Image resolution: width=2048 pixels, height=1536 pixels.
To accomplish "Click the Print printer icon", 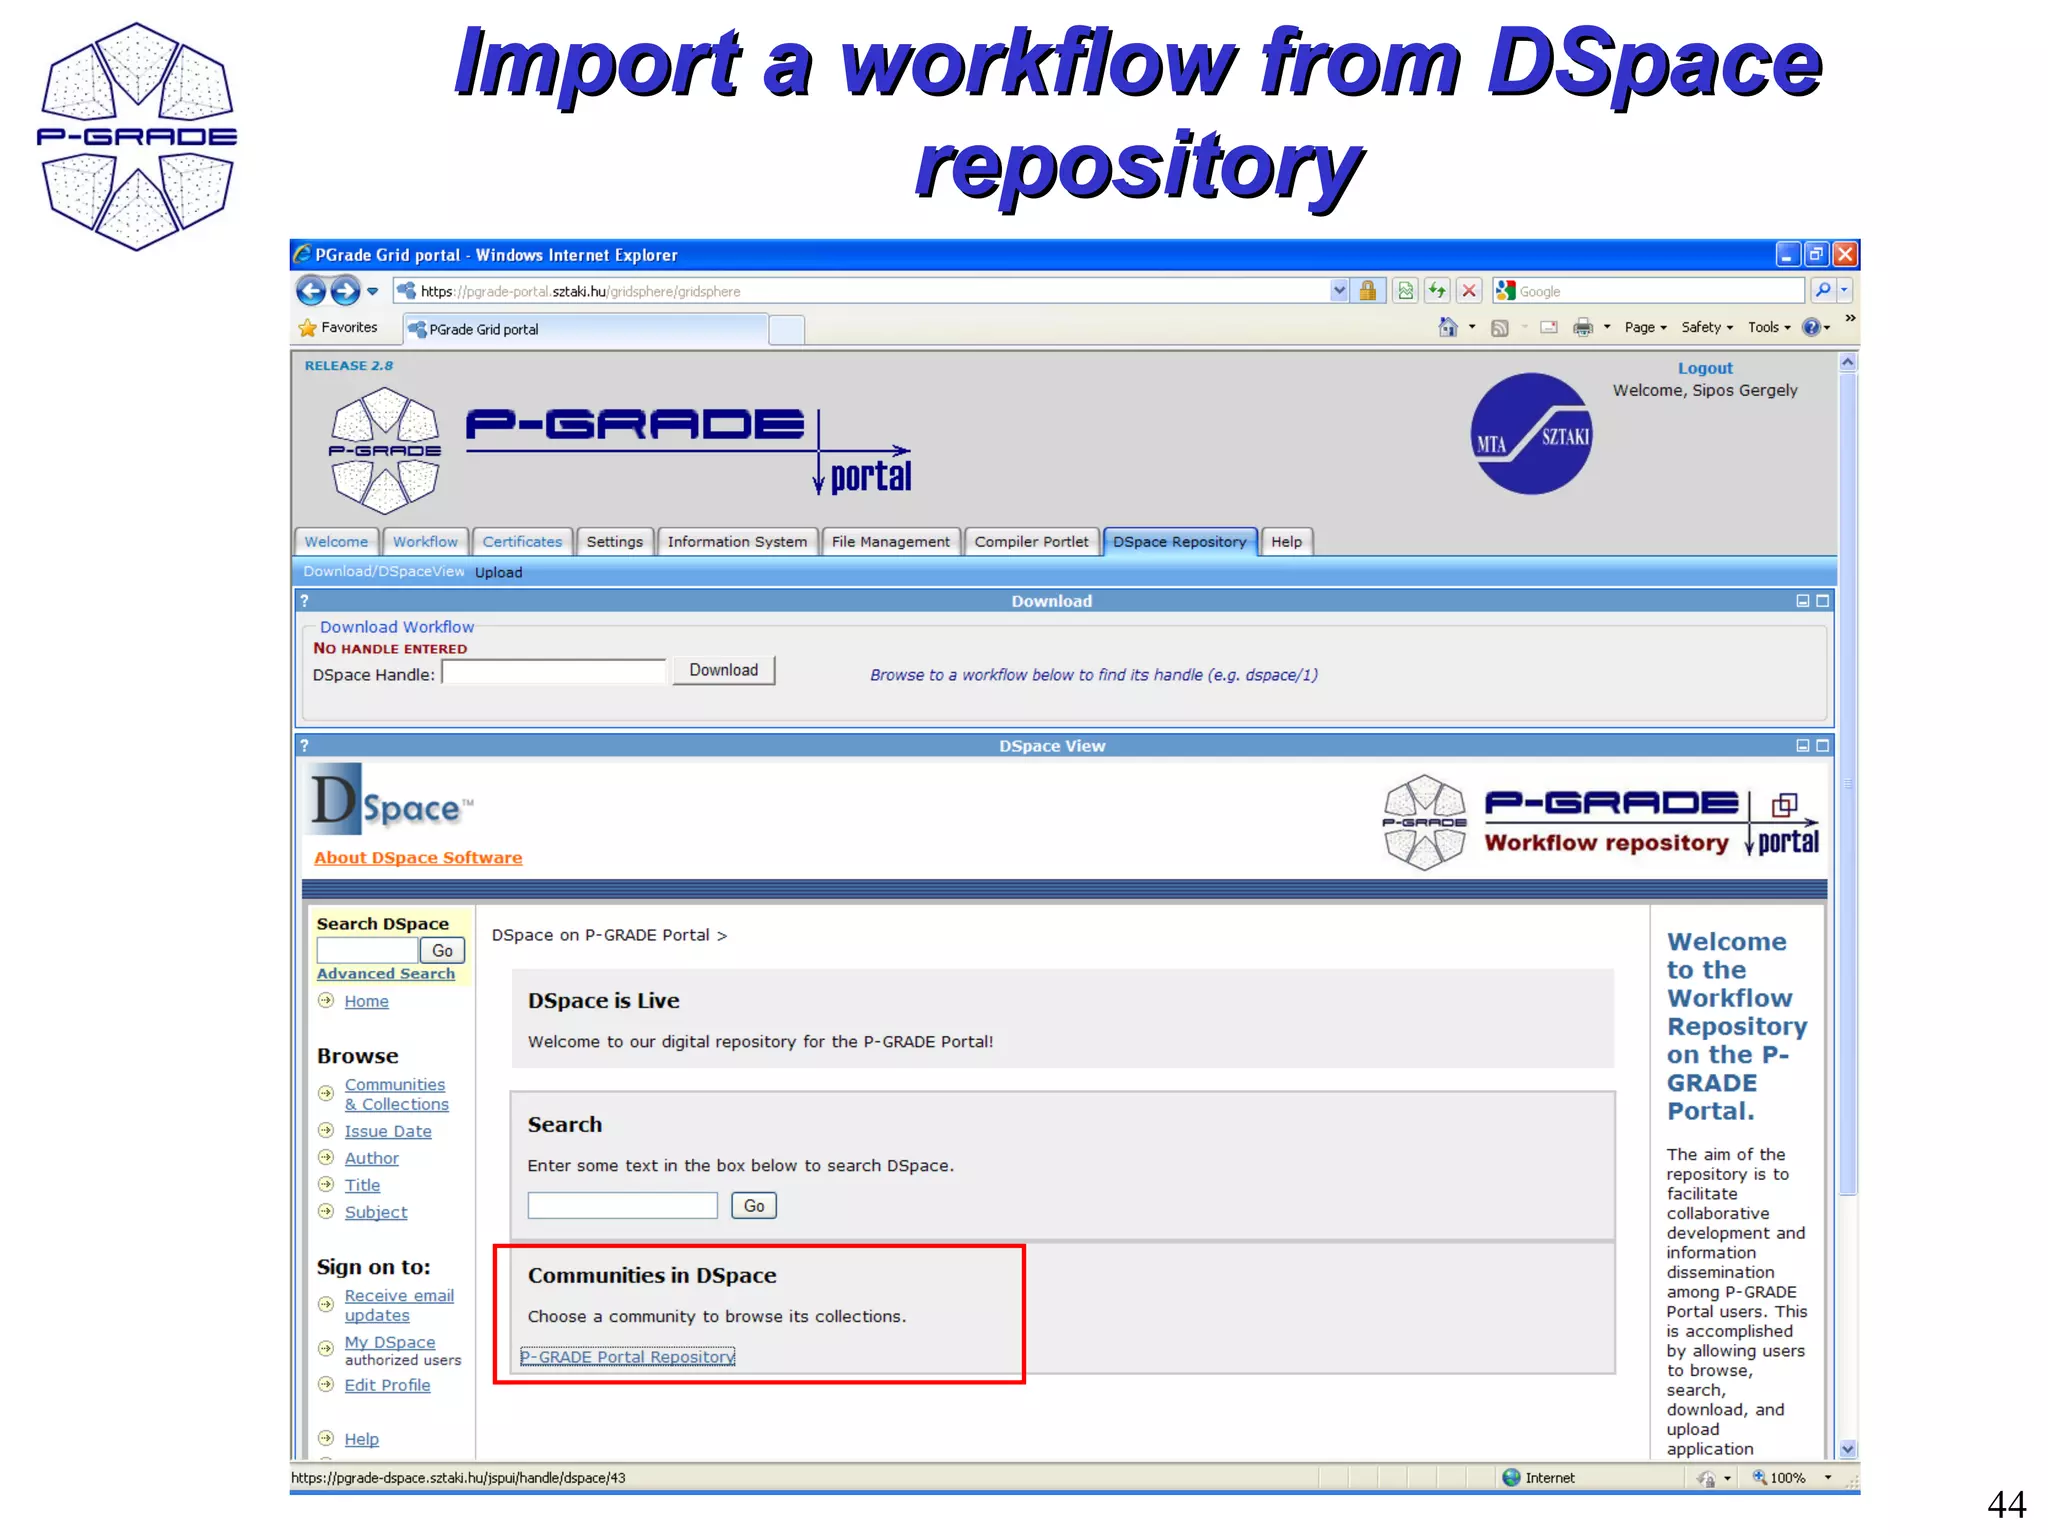I will pos(1583,327).
